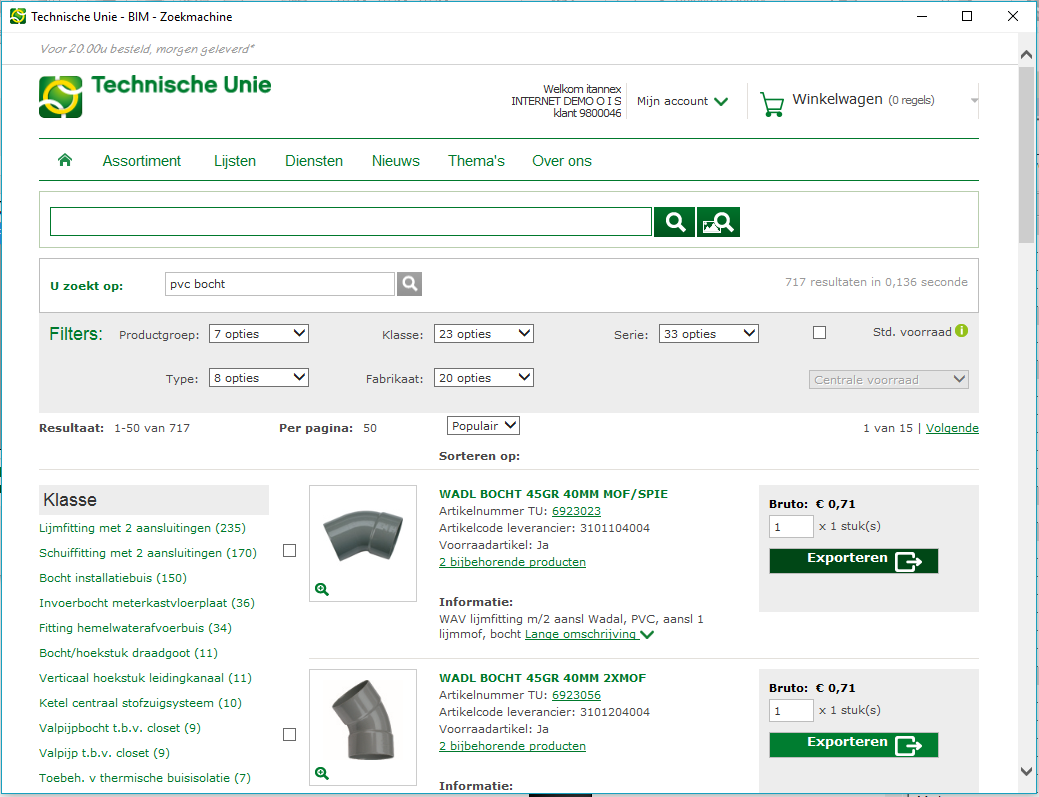Open article number 6923056 link
This screenshot has height=797, width=1039.
(576, 695)
